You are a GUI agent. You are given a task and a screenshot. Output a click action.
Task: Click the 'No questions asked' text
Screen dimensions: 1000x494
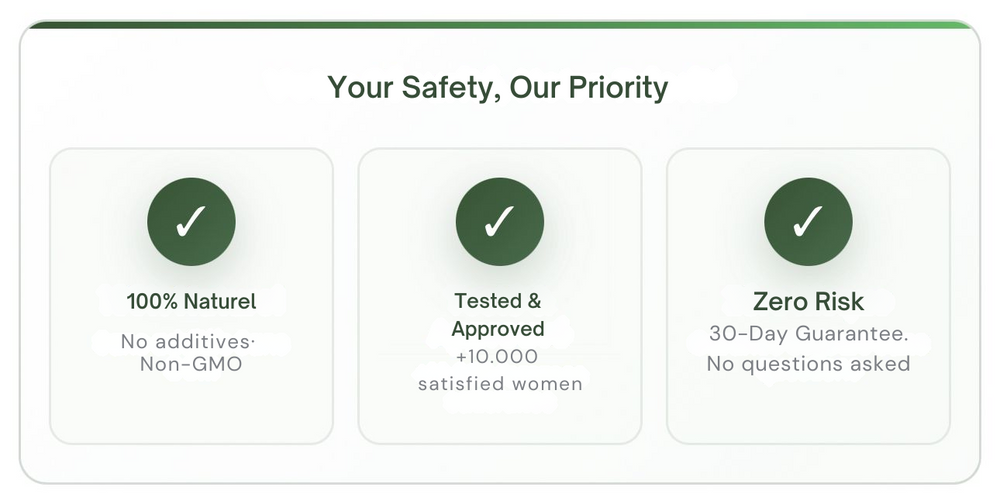tap(808, 364)
